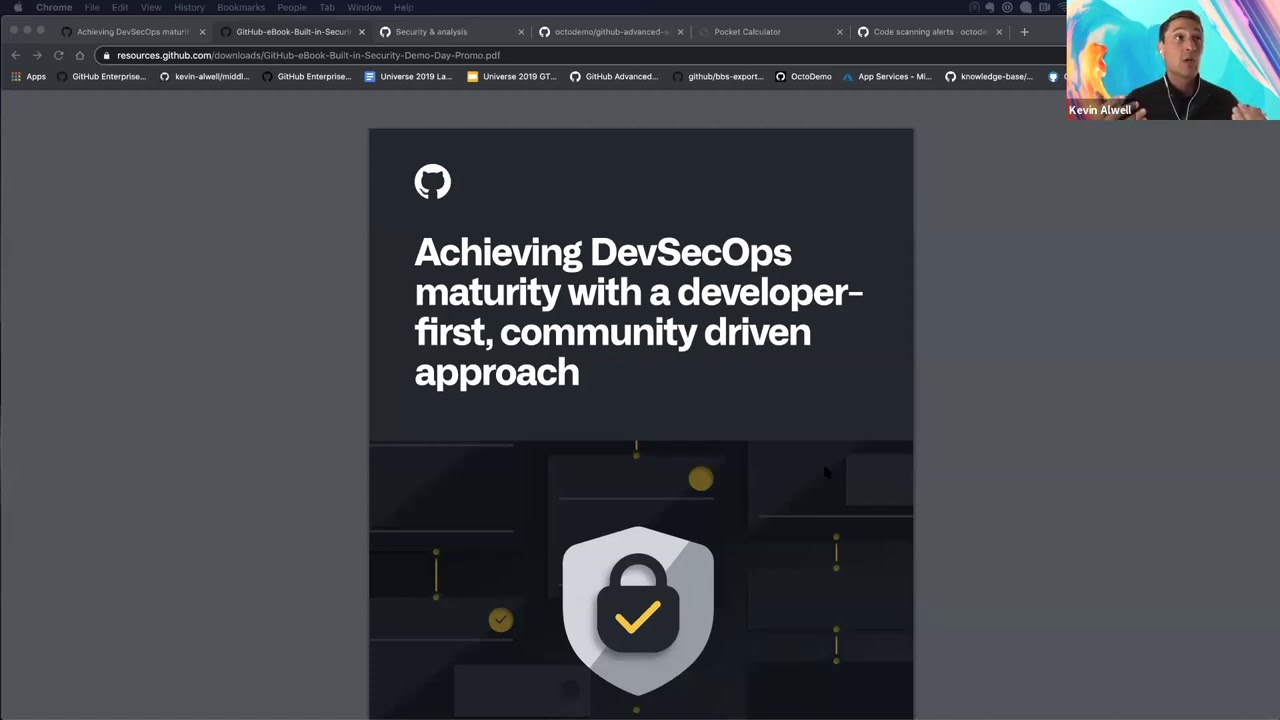Open the Chrome application menu

point(54,7)
